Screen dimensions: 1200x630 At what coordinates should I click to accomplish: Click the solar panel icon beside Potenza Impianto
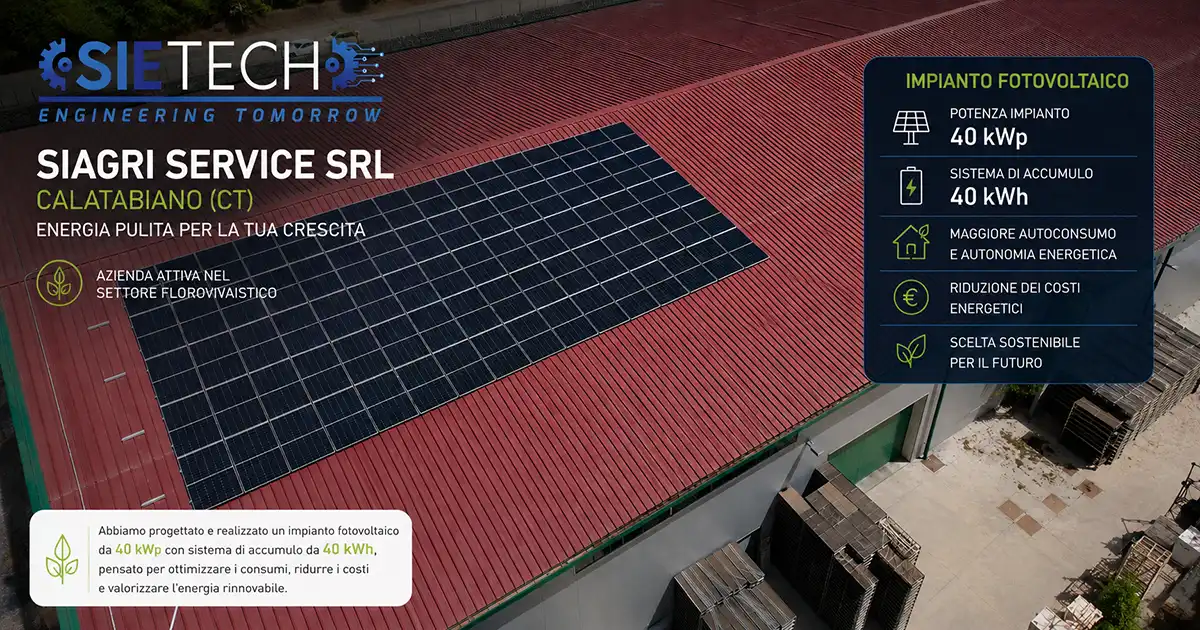click(x=909, y=126)
